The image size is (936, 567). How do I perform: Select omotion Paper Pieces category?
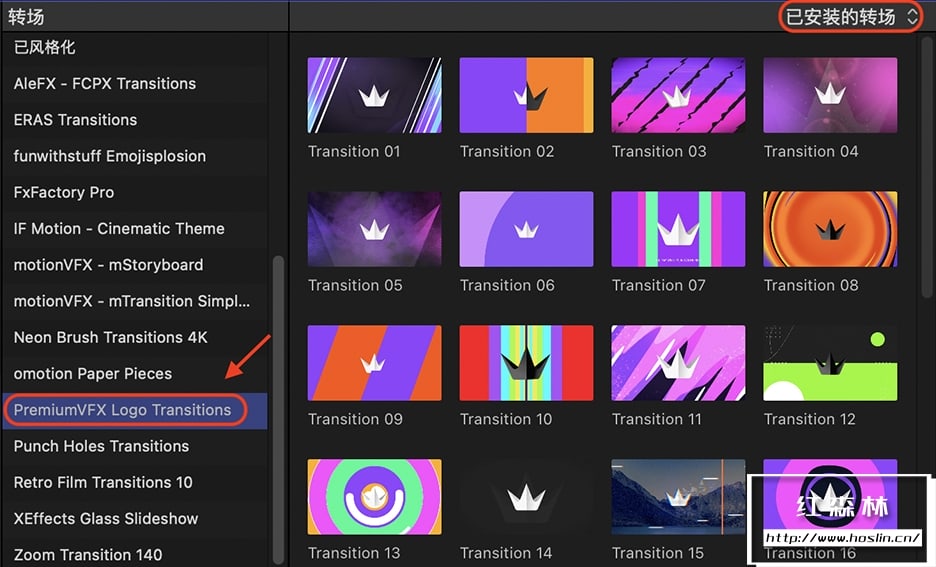coord(135,374)
